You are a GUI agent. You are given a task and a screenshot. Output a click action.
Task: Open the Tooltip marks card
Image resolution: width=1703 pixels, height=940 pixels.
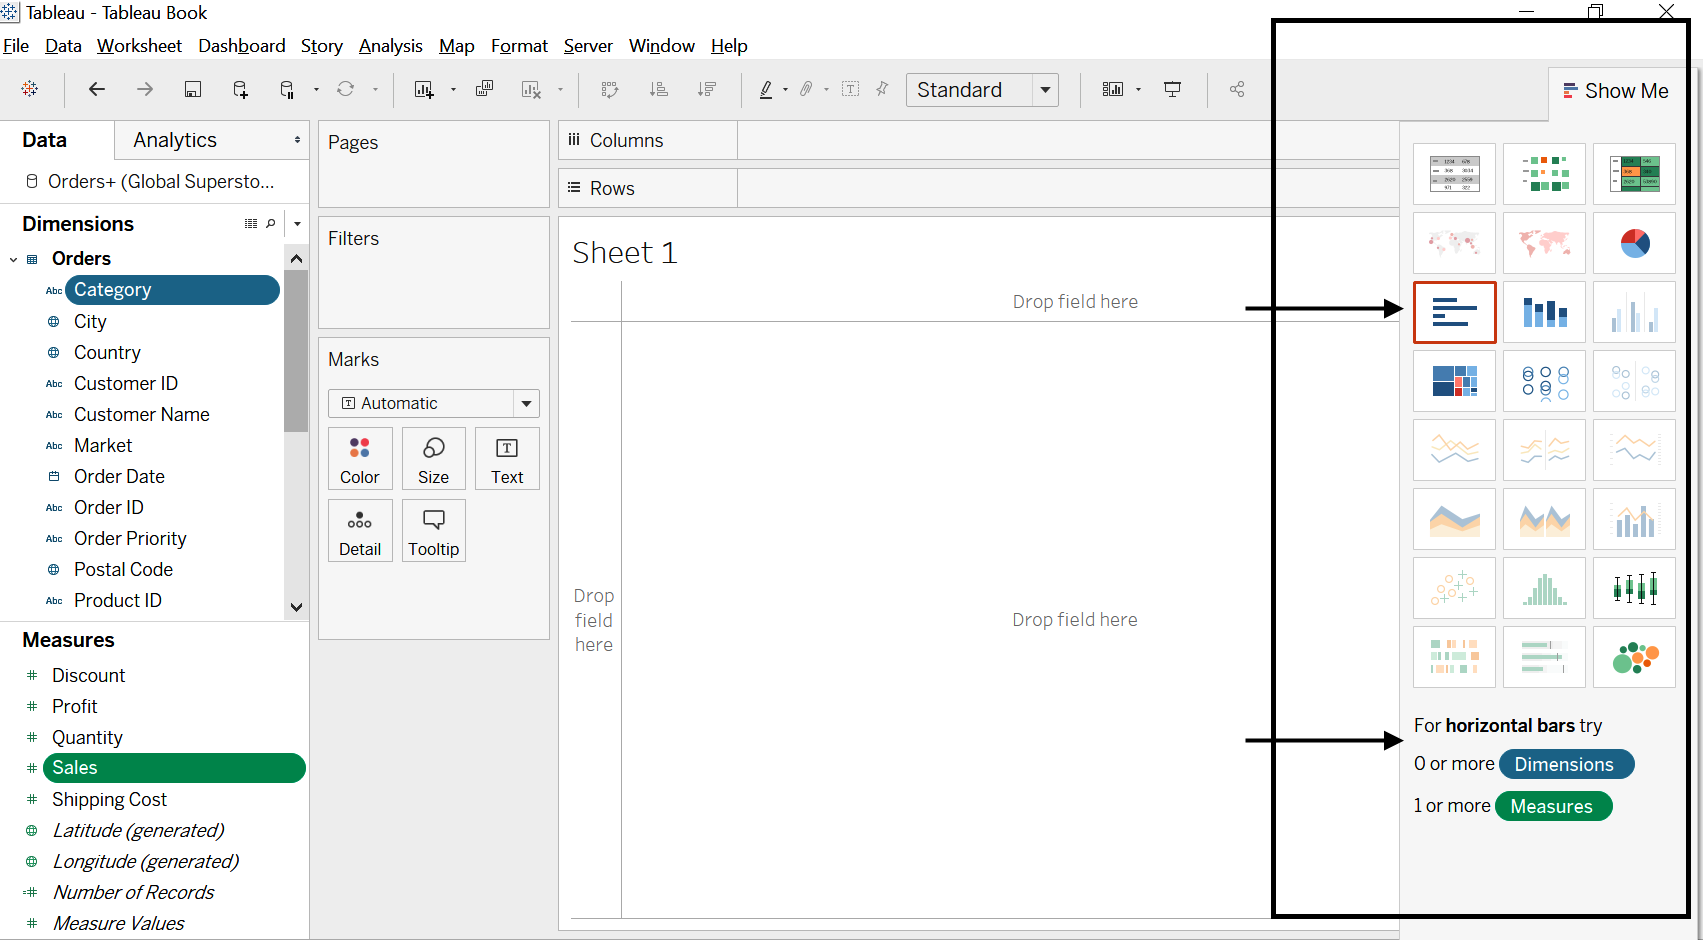pyautogui.click(x=434, y=531)
